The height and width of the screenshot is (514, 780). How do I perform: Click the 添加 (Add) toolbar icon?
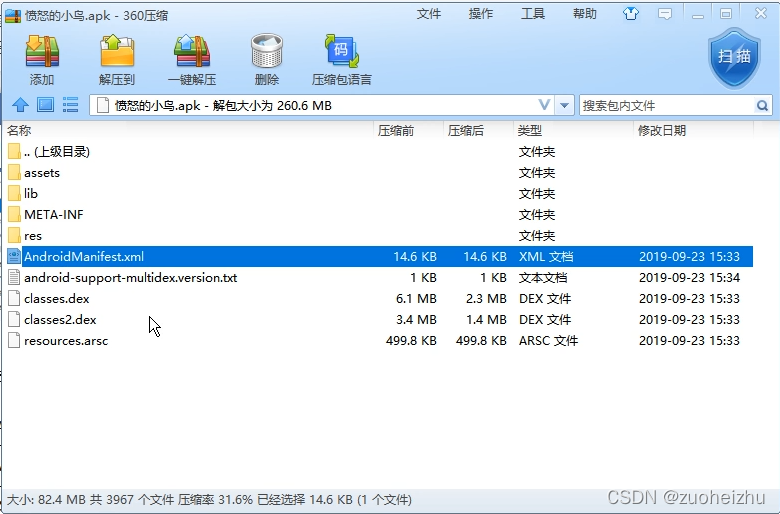point(42,51)
